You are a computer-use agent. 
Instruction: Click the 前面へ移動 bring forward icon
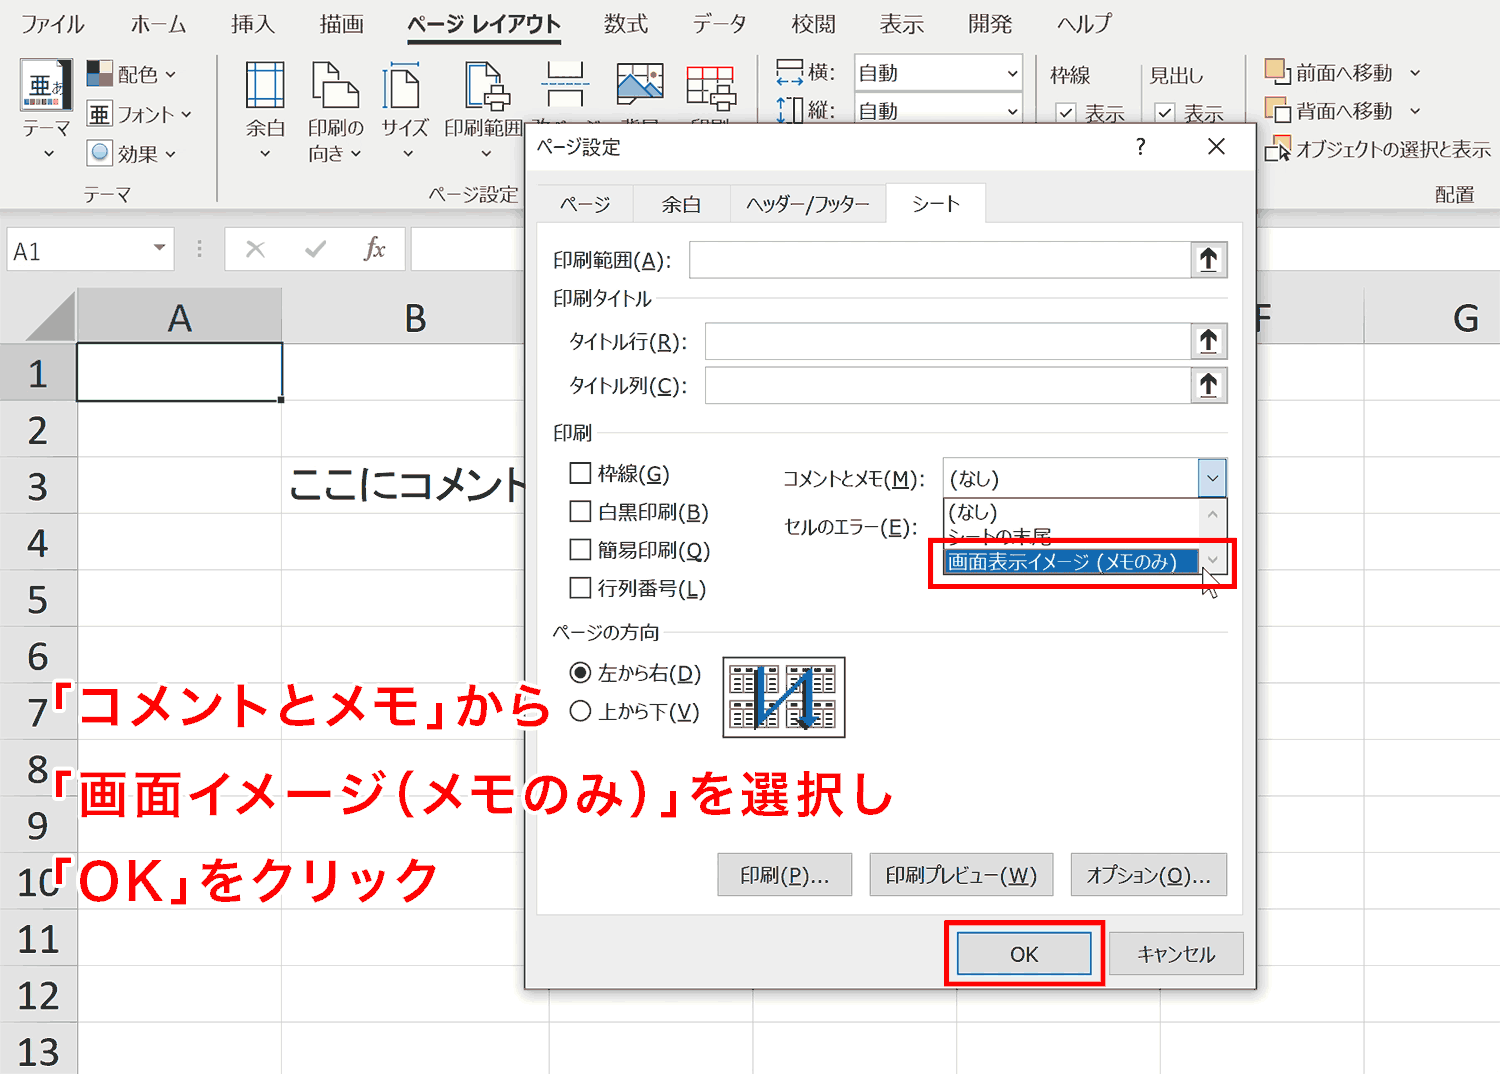tap(1278, 72)
